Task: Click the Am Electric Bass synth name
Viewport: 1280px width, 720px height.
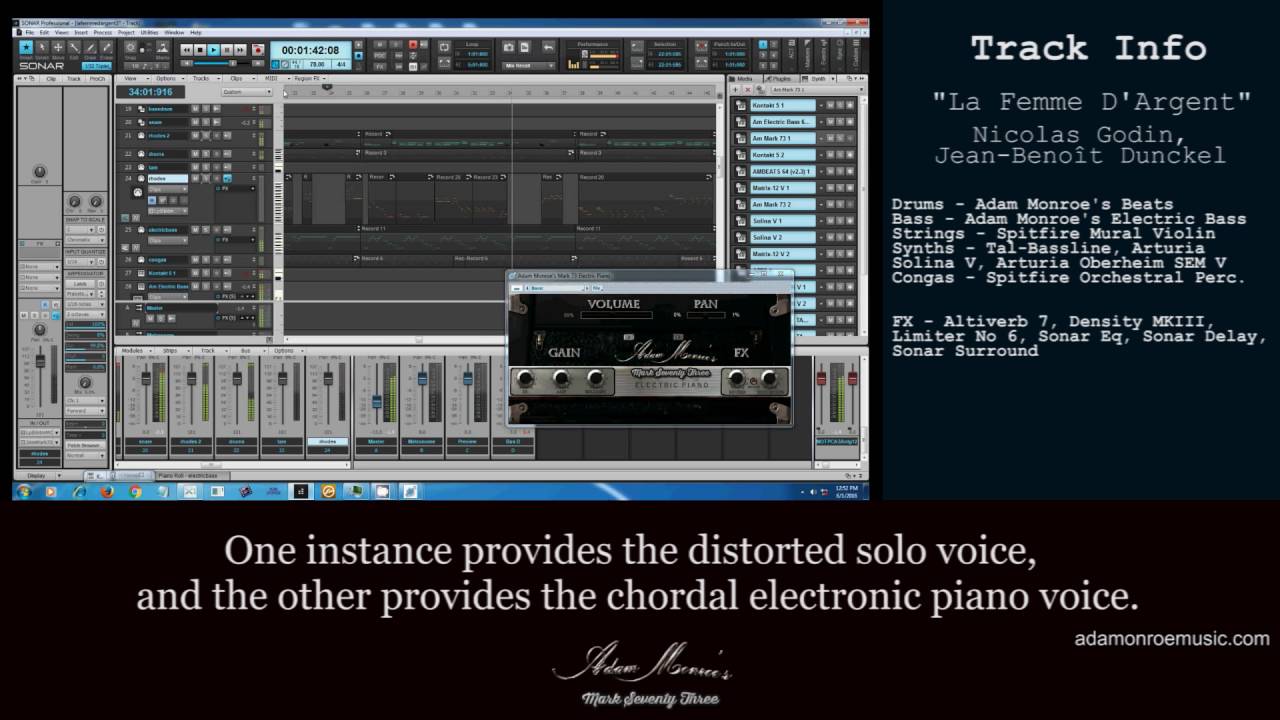Action: [x=783, y=122]
